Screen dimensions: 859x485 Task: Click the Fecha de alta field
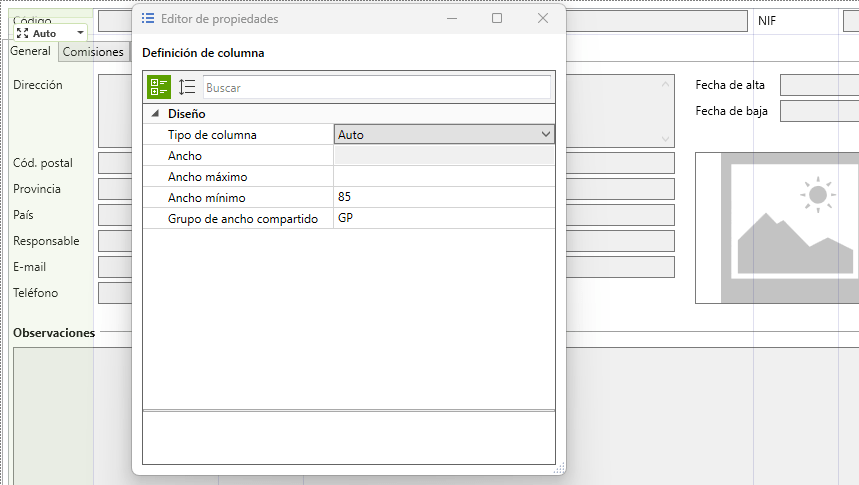818,85
